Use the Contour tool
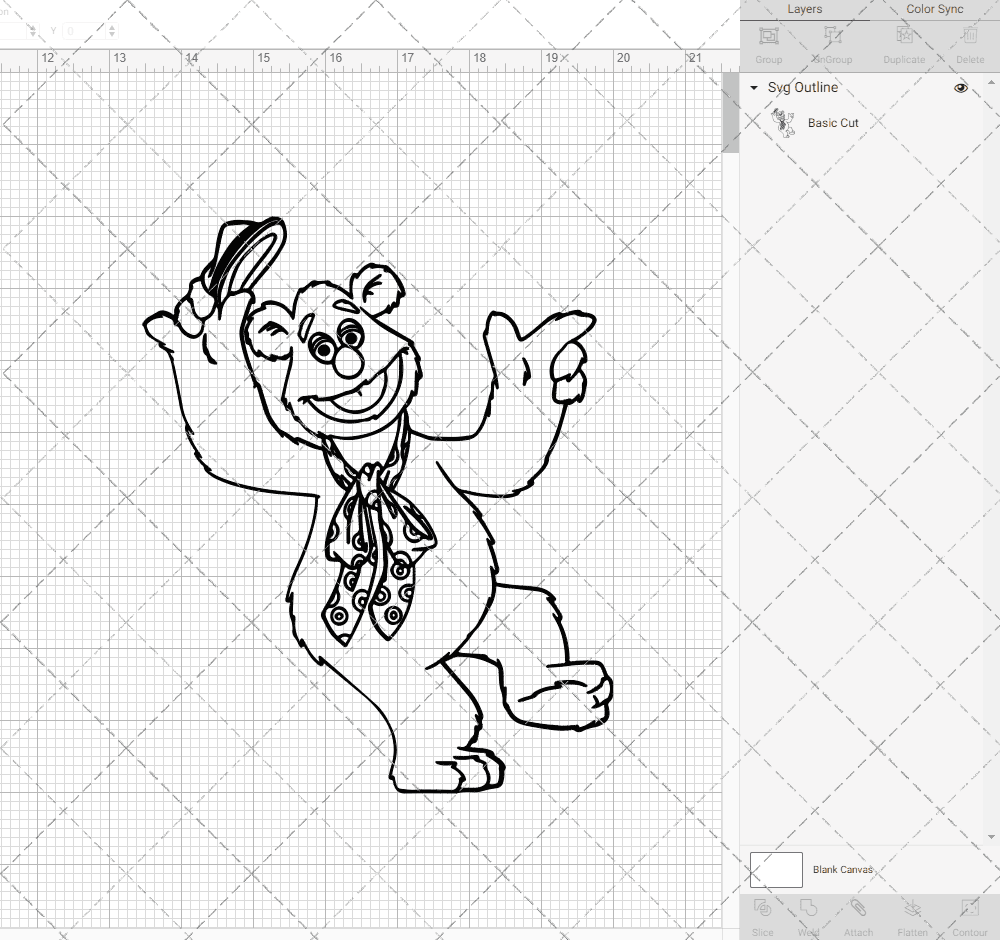The image size is (1000, 940). tap(970, 916)
